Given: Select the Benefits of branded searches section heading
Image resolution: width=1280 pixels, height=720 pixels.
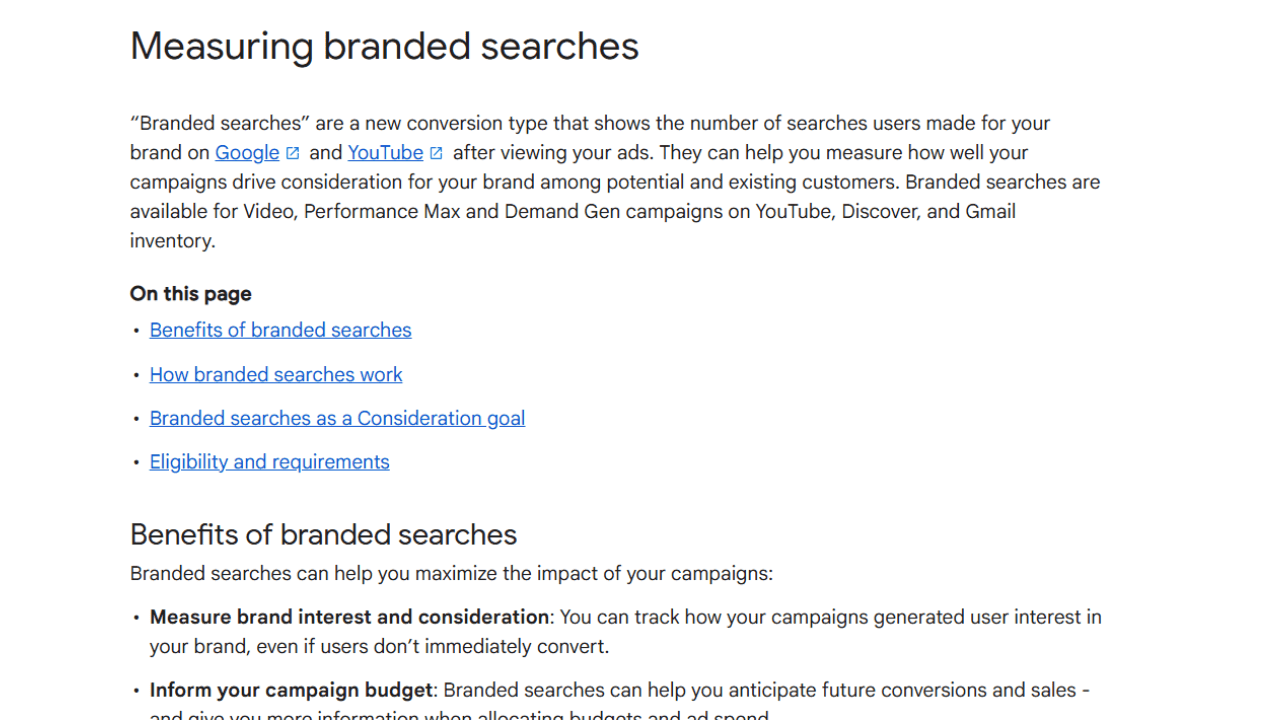Looking at the screenshot, I should [323, 535].
